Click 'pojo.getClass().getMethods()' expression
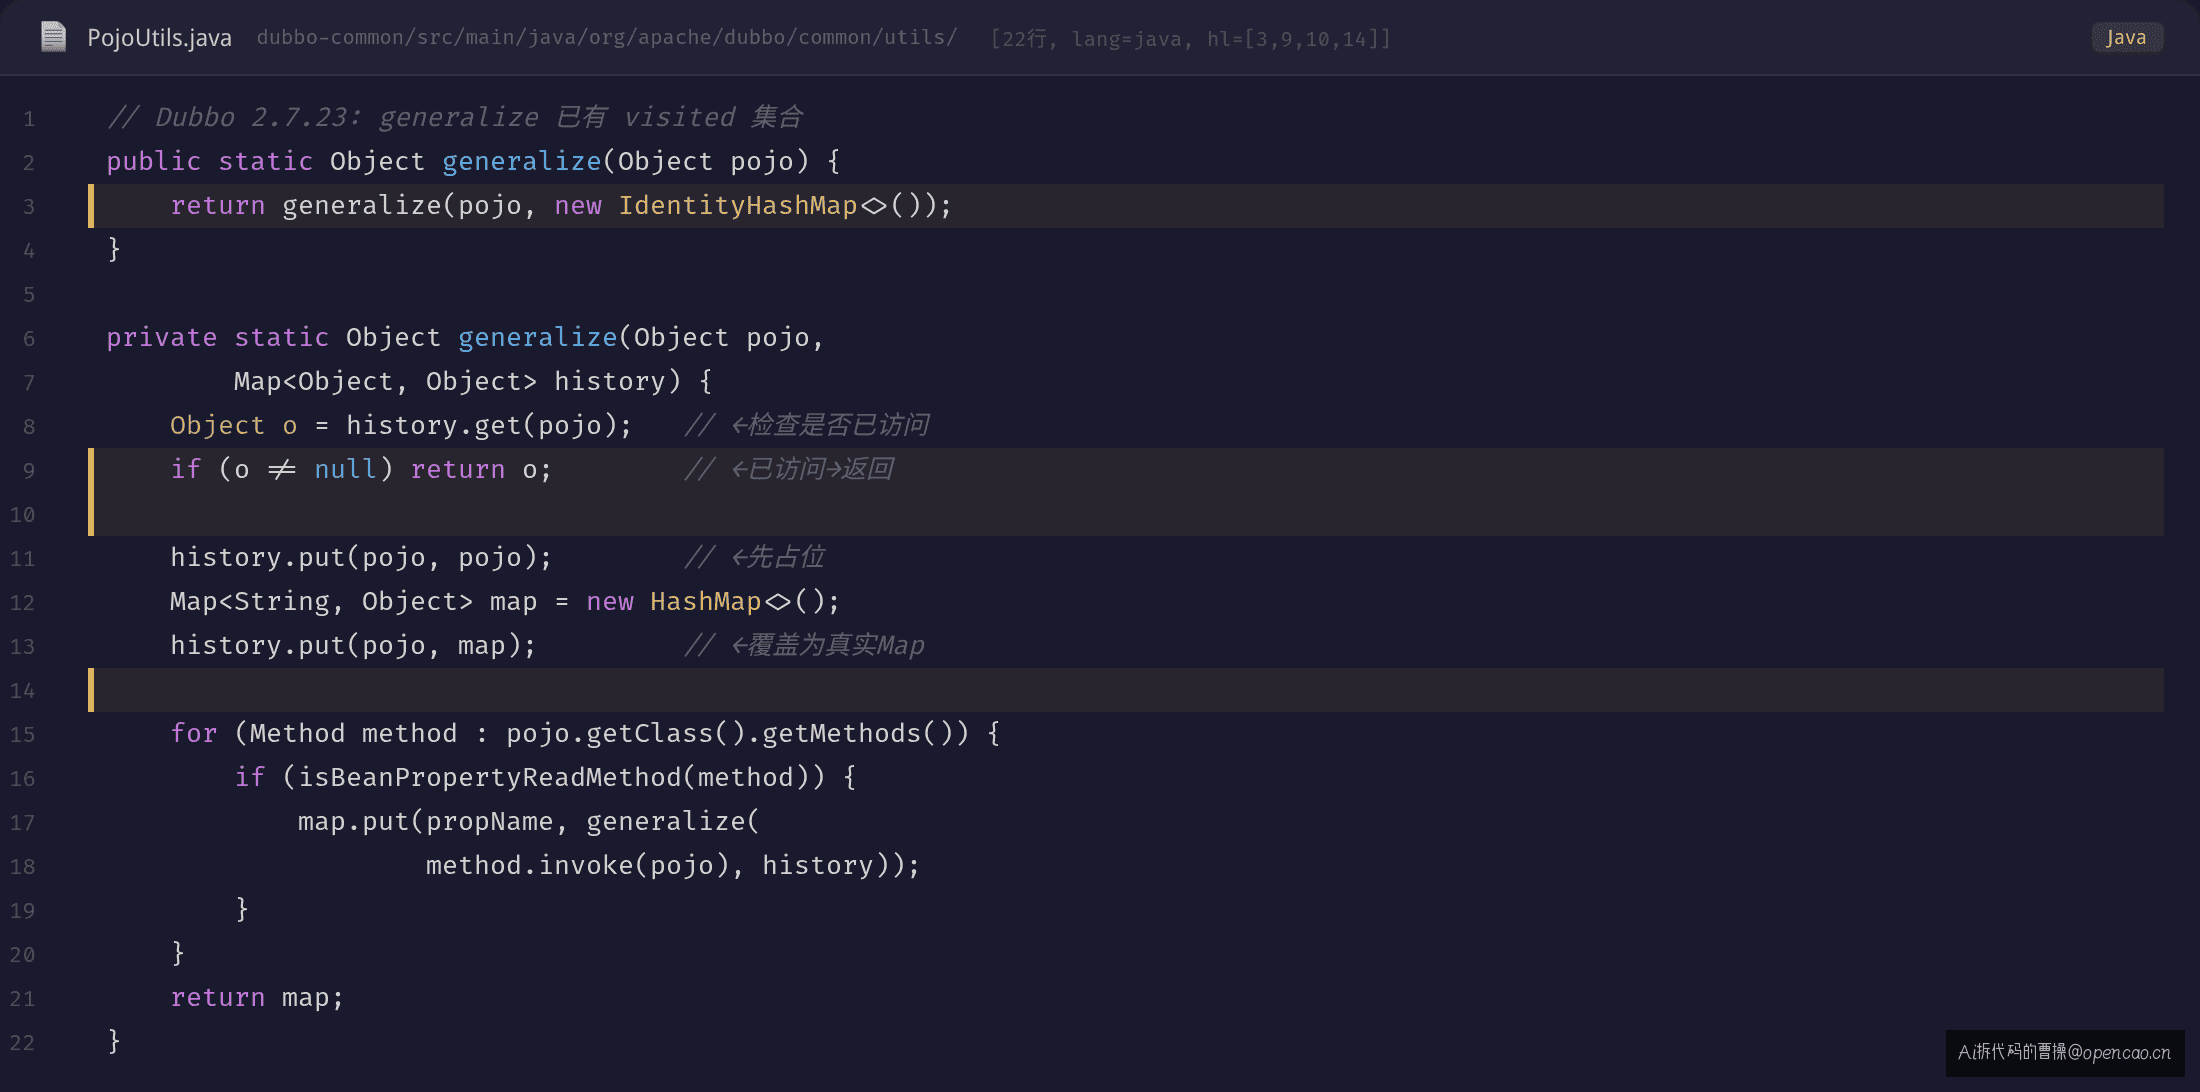 [738, 733]
